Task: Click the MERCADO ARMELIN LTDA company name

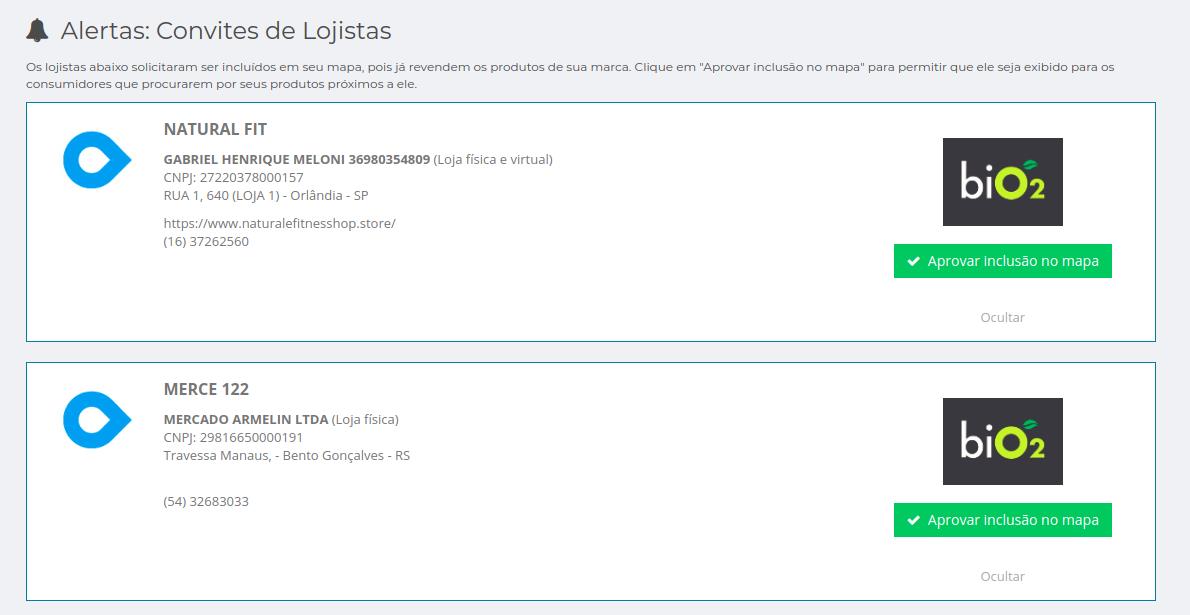Action: coord(245,419)
